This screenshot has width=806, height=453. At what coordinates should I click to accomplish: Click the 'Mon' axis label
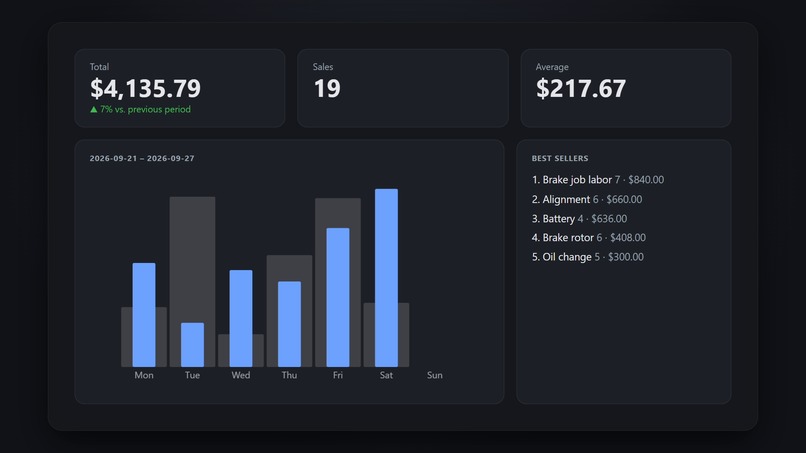tap(144, 375)
